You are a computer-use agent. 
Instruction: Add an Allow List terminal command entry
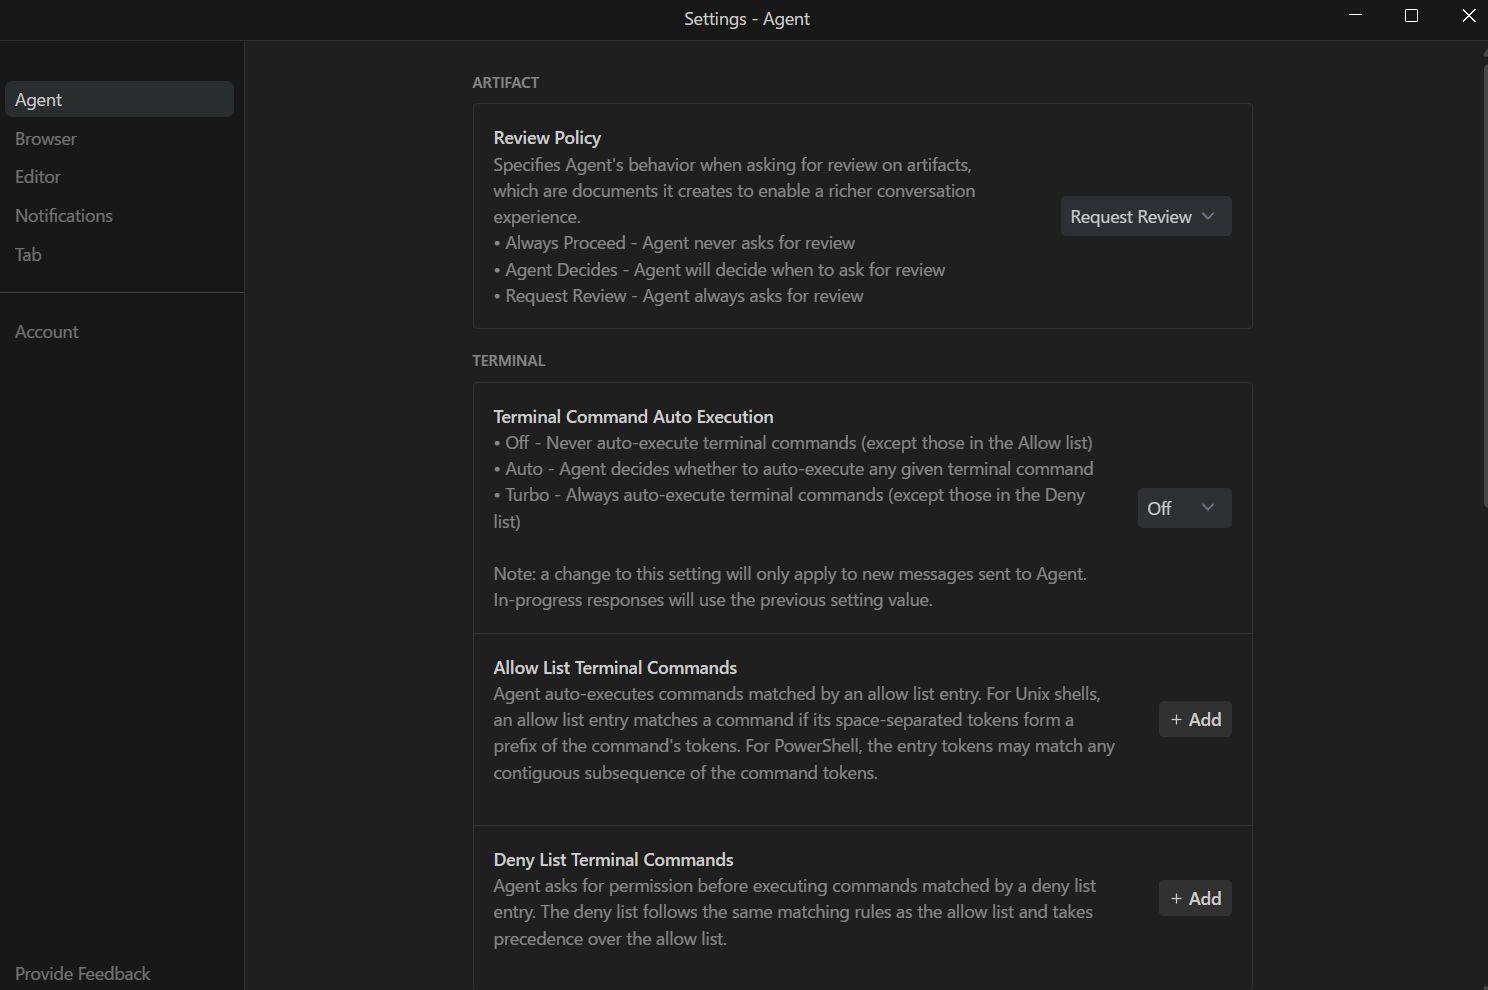pos(1195,720)
